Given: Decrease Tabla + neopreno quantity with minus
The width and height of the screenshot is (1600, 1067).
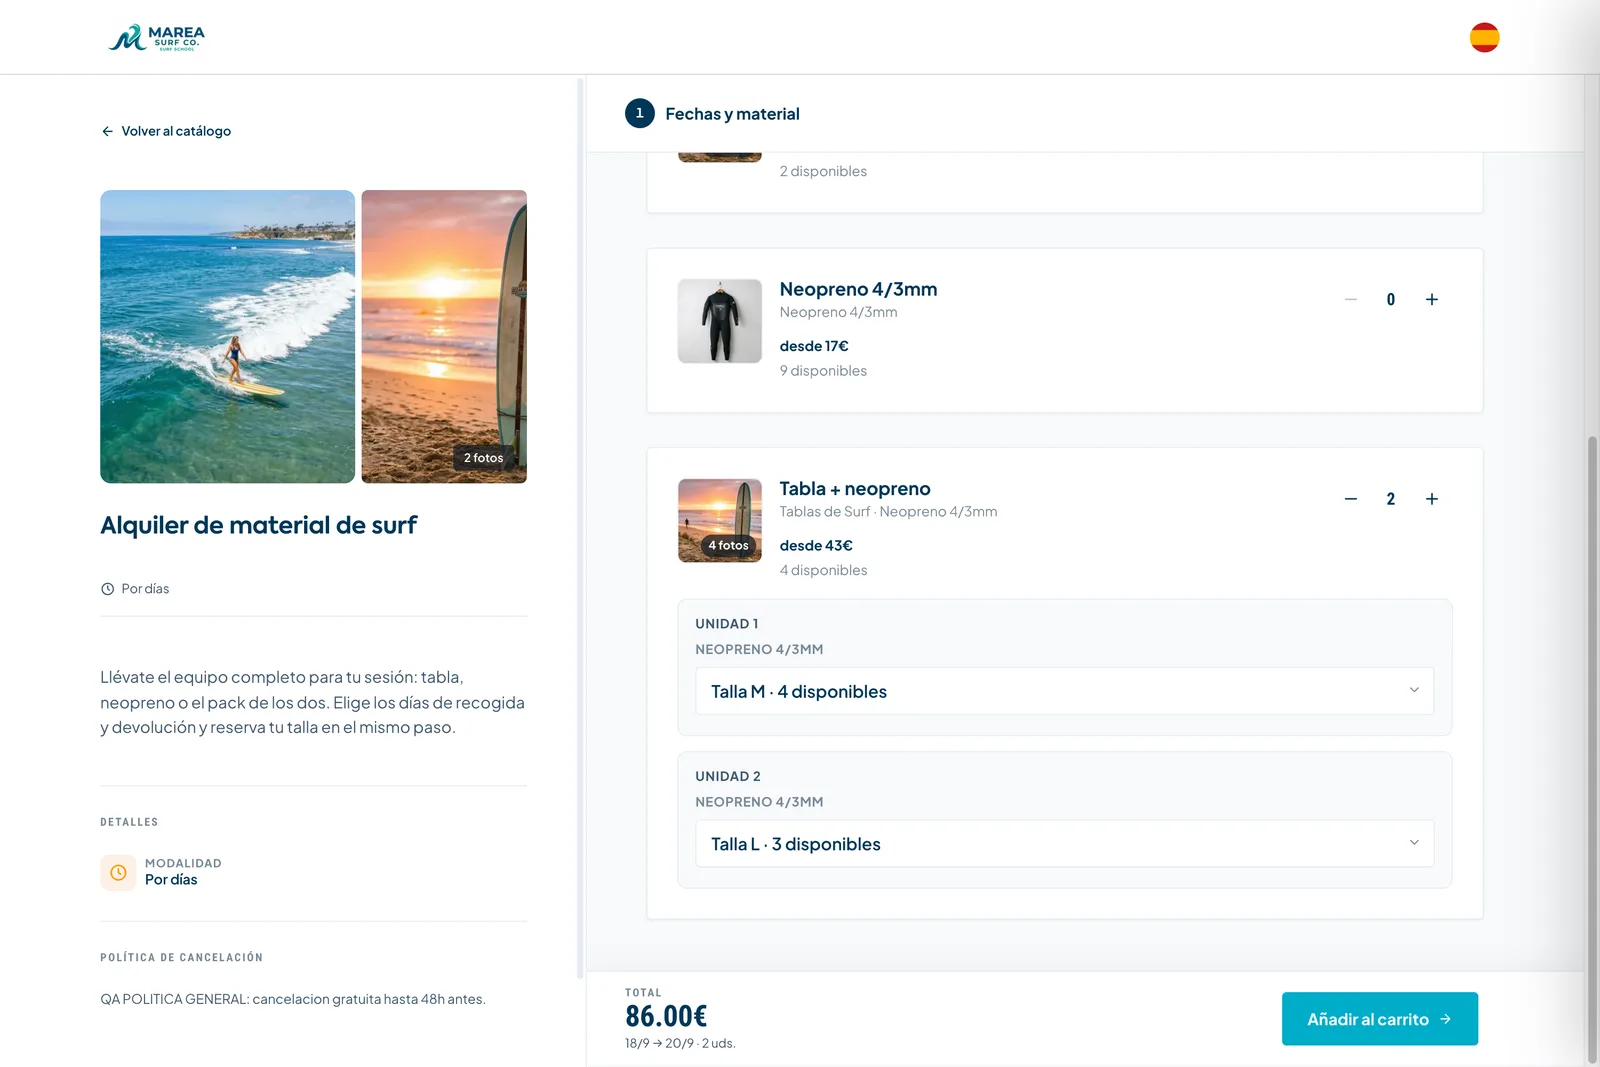Looking at the screenshot, I should [x=1351, y=499].
